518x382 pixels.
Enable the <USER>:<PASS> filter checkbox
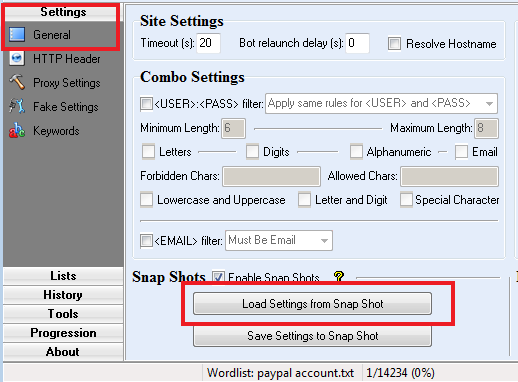coord(146,104)
